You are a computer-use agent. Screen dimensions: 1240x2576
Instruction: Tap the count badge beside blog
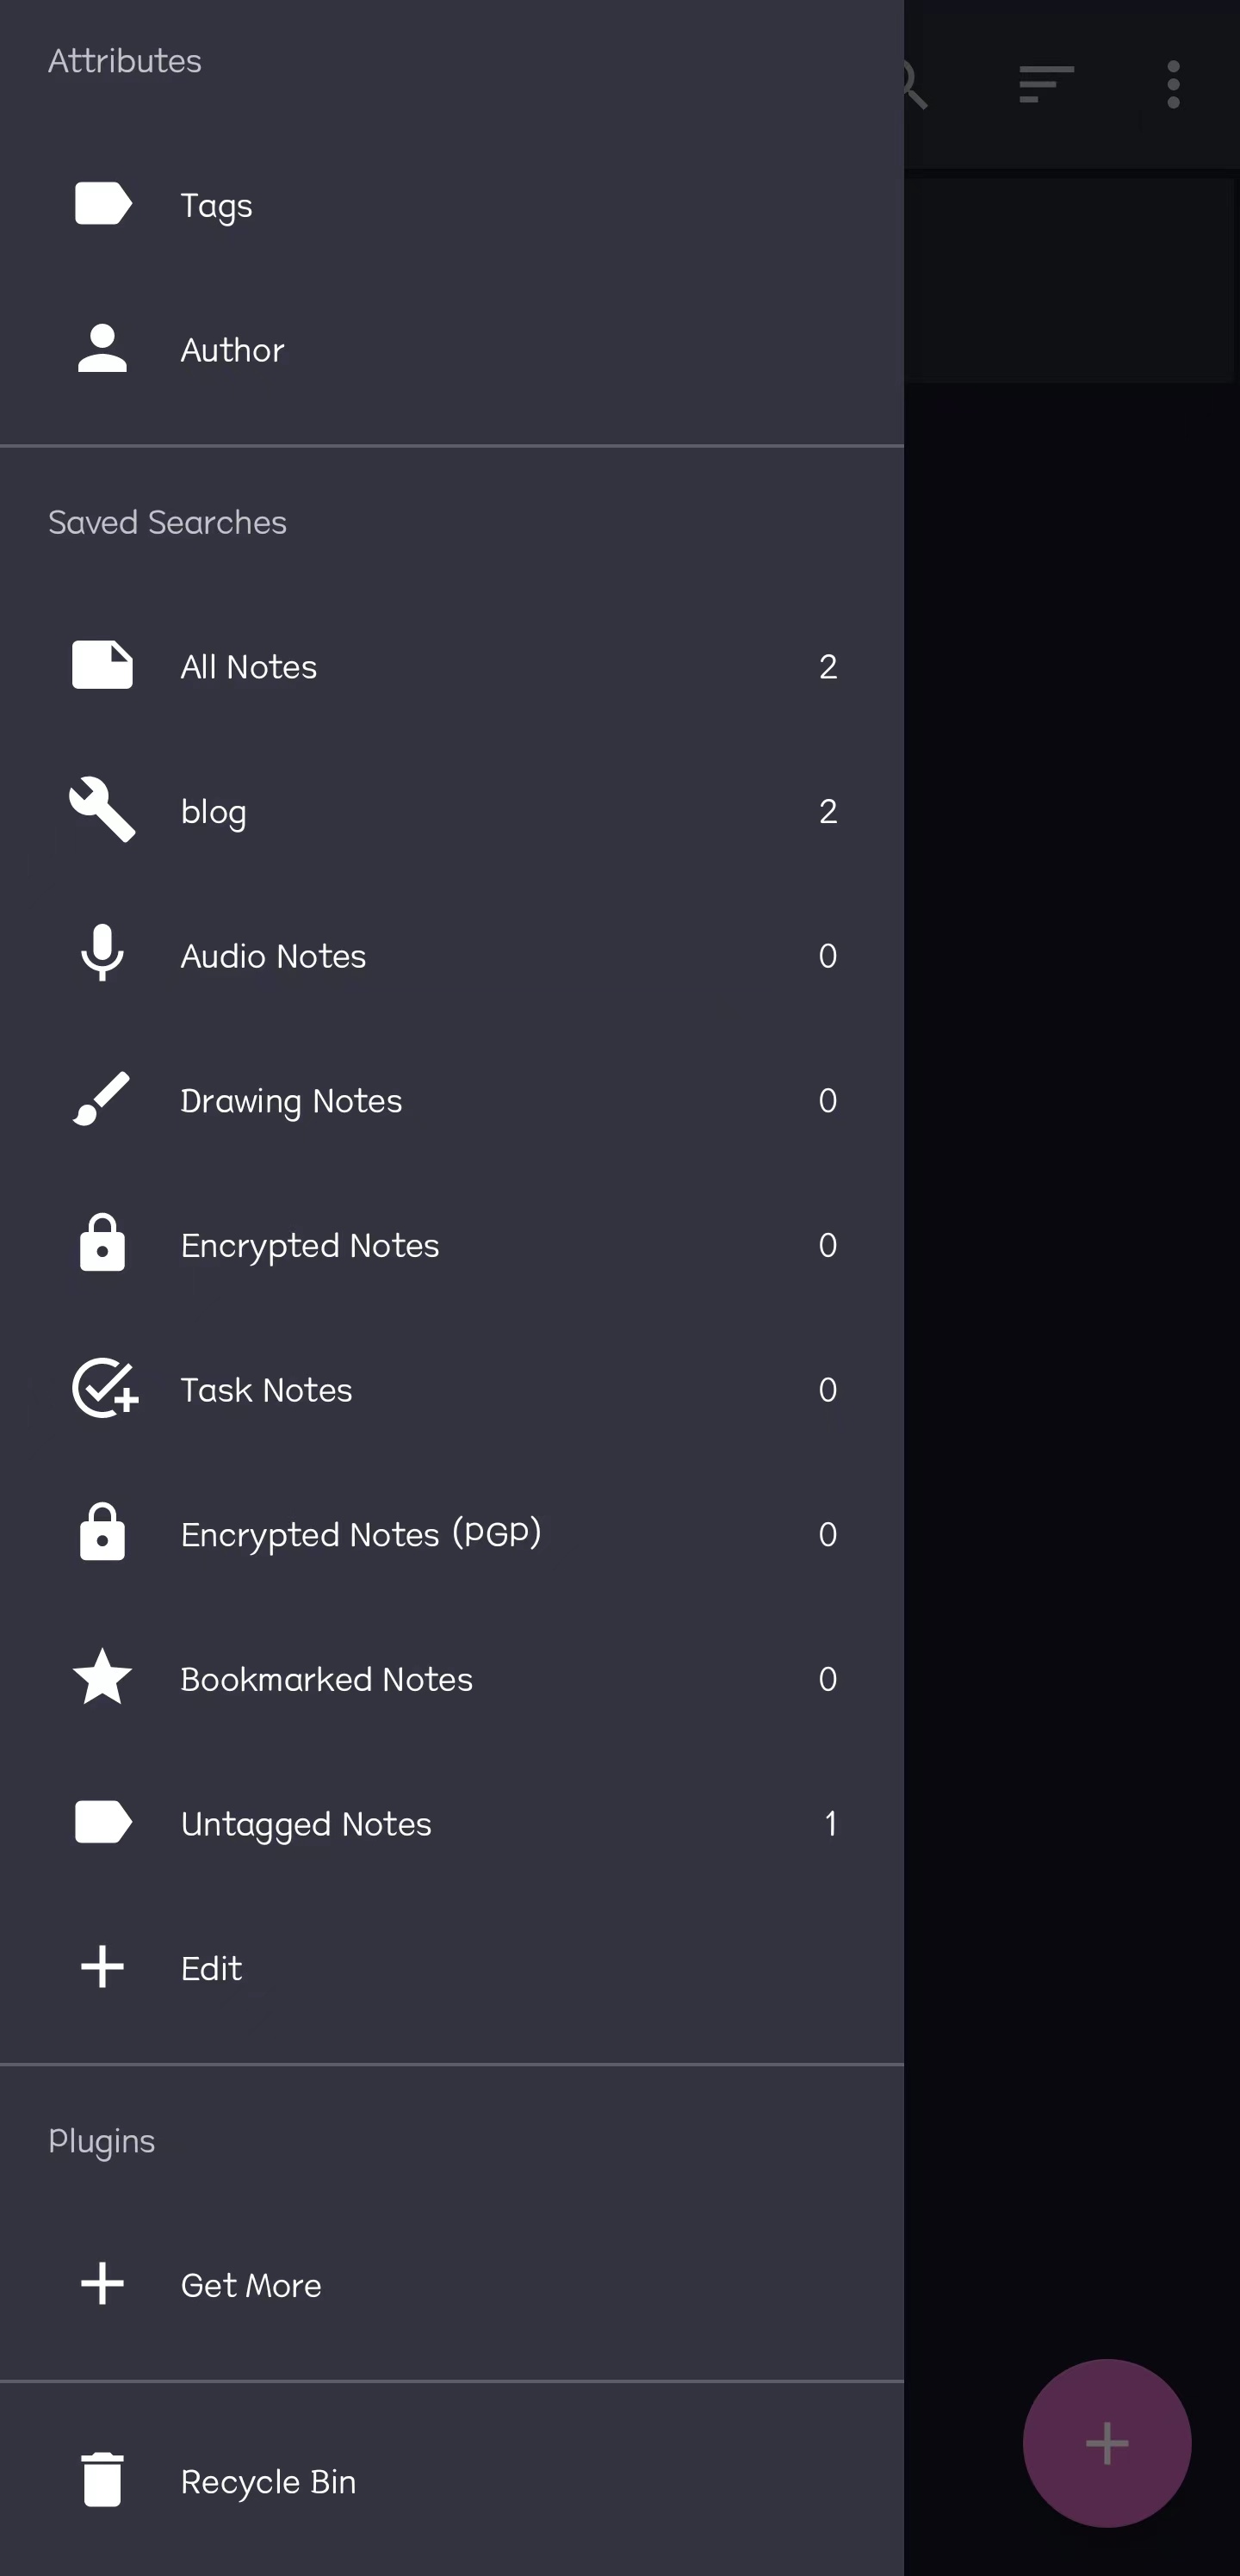click(x=828, y=811)
